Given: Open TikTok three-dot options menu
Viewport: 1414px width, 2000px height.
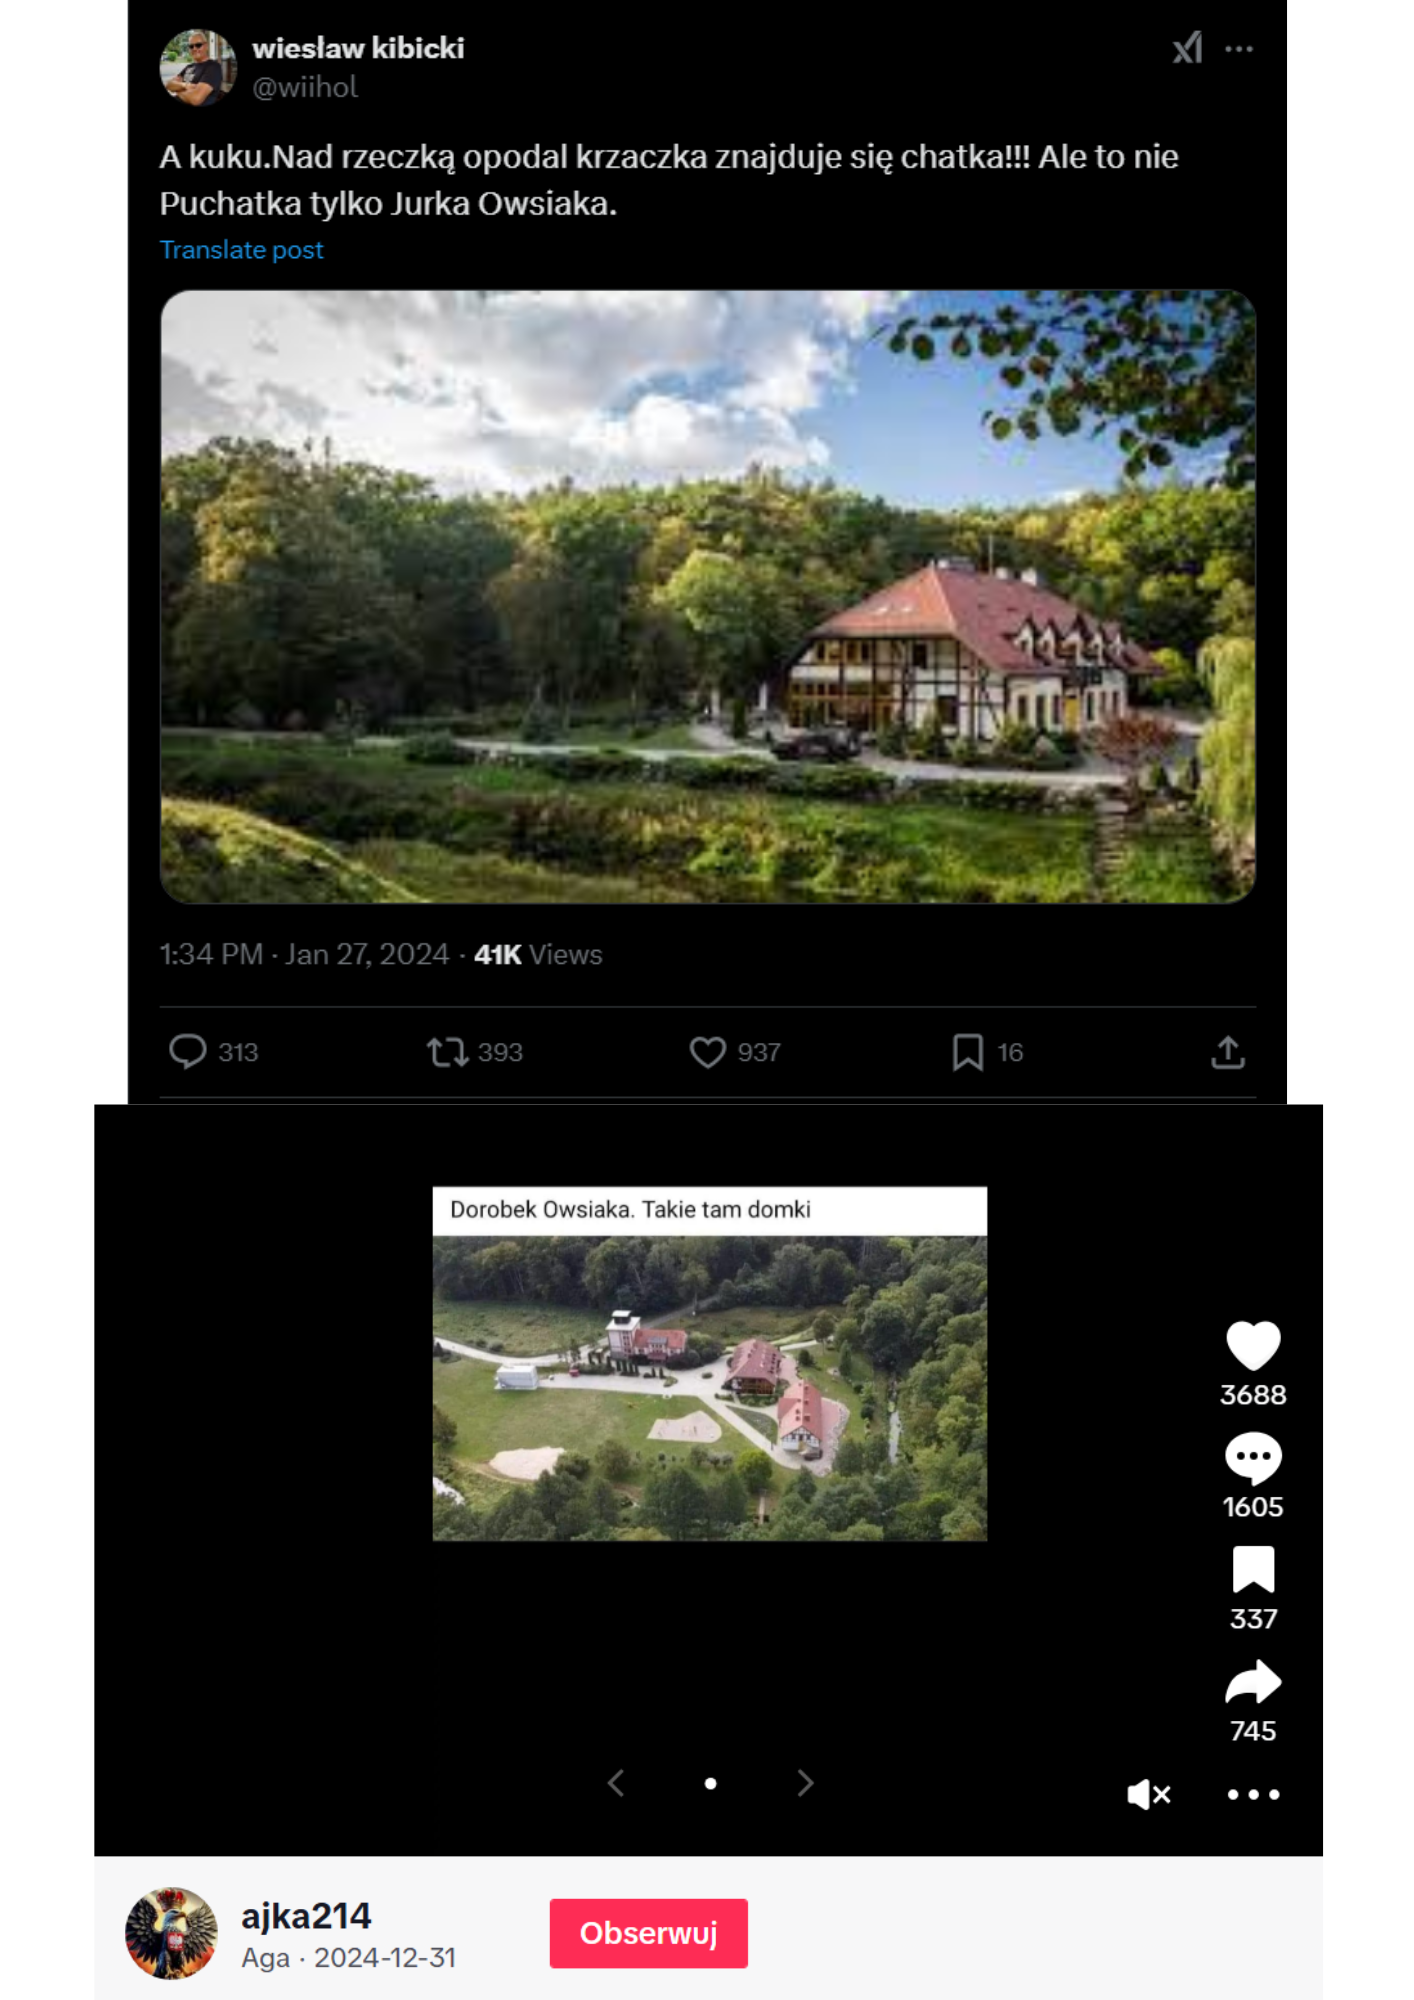Looking at the screenshot, I should click(1253, 1794).
